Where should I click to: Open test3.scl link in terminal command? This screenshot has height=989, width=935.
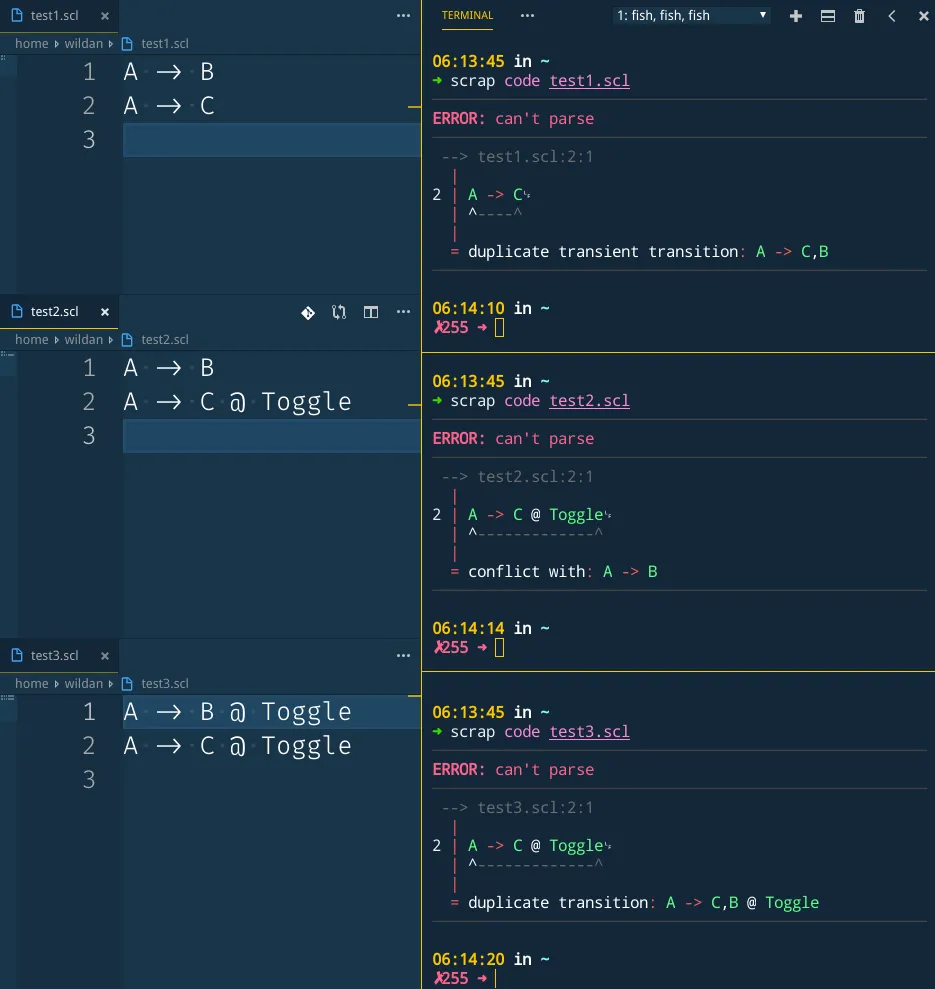589,732
